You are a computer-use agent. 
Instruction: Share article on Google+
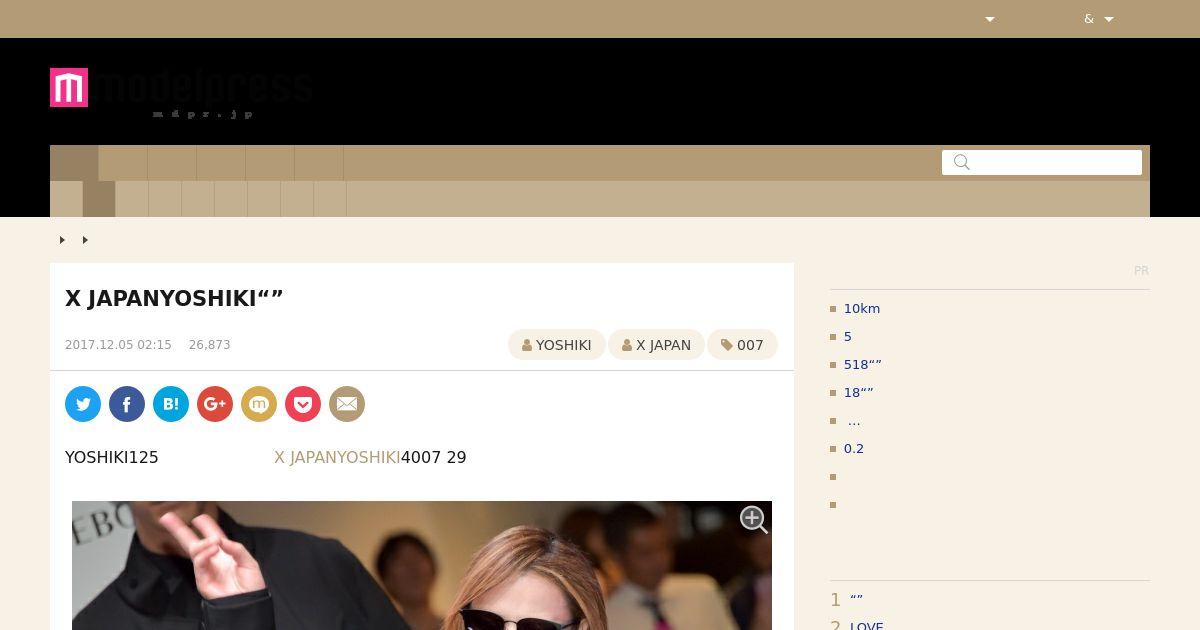click(x=215, y=404)
